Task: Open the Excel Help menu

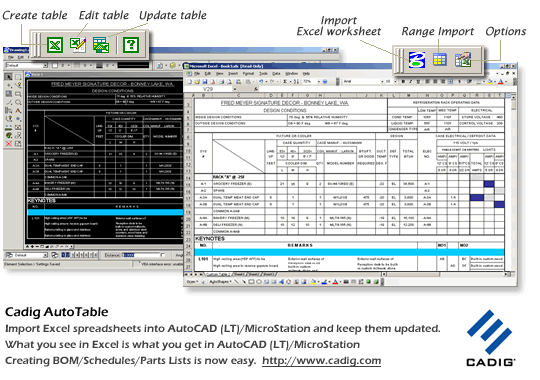Action: point(306,74)
